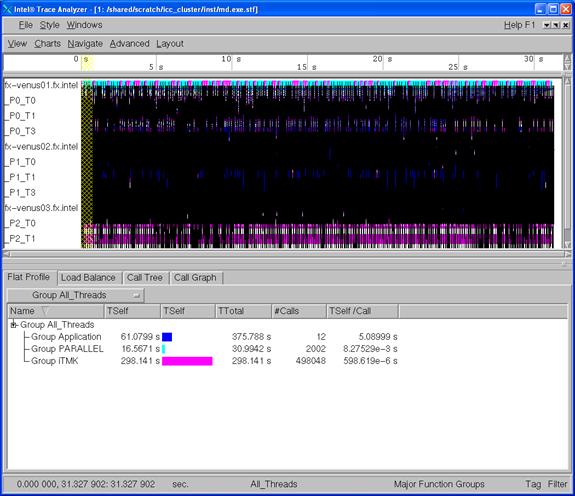Viewport: 575px width, 496px height.
Task: Open the Charts menu
Action: (48, 44)
